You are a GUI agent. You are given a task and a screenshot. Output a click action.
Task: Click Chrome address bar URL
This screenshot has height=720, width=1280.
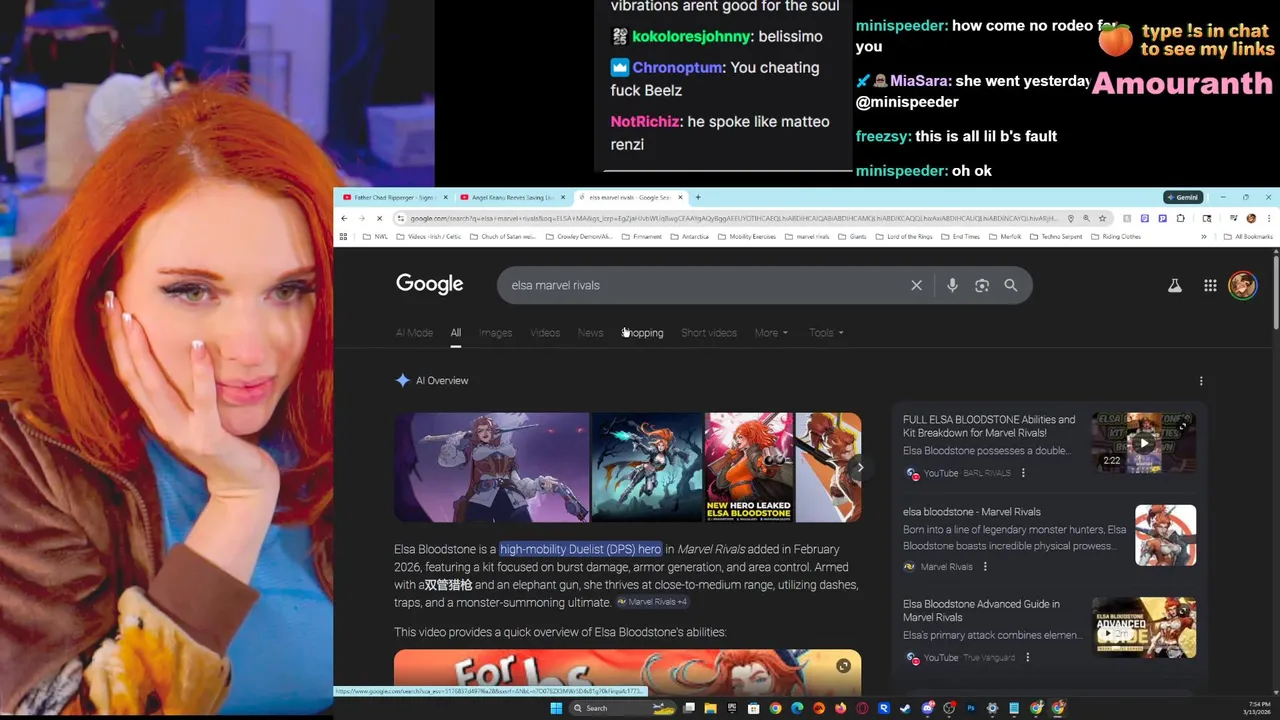coord(733,218)
